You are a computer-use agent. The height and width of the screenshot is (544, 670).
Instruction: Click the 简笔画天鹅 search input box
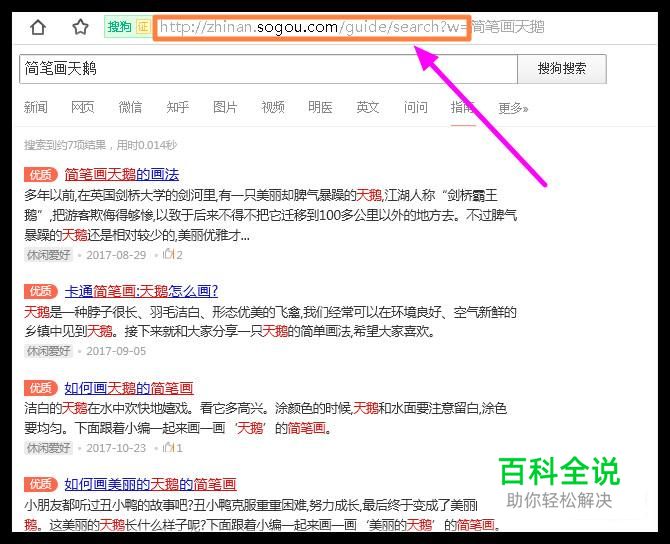[x=268, y=69]
